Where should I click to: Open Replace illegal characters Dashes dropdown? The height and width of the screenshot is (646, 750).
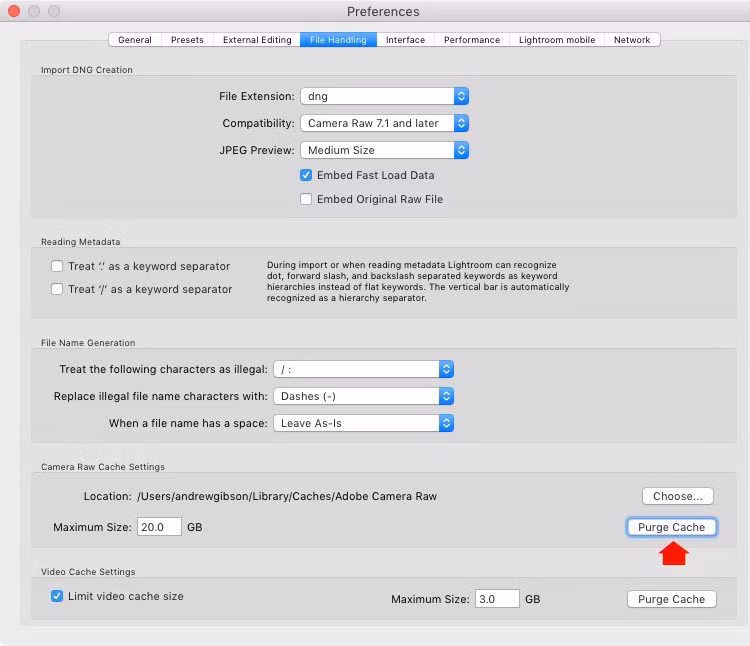click(x=364, y=396)
